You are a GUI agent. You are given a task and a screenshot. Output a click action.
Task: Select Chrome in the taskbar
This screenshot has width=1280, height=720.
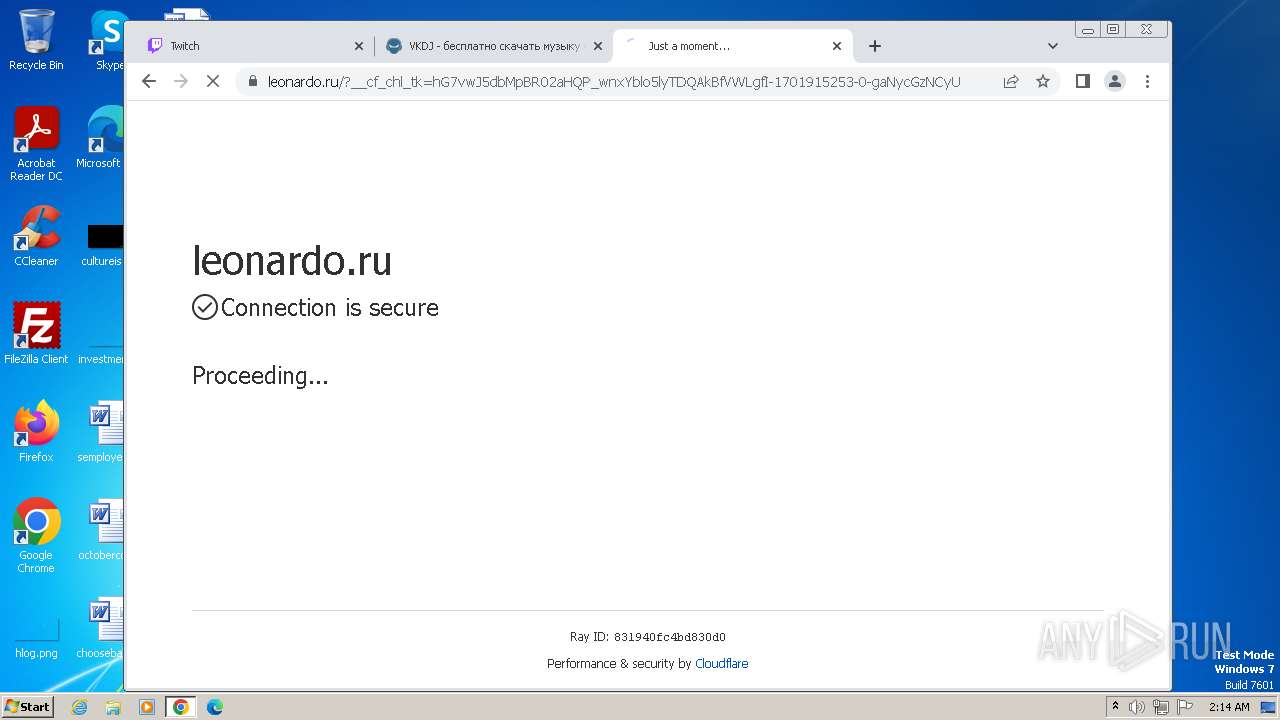pyautogui.click(x=181, y=707)
